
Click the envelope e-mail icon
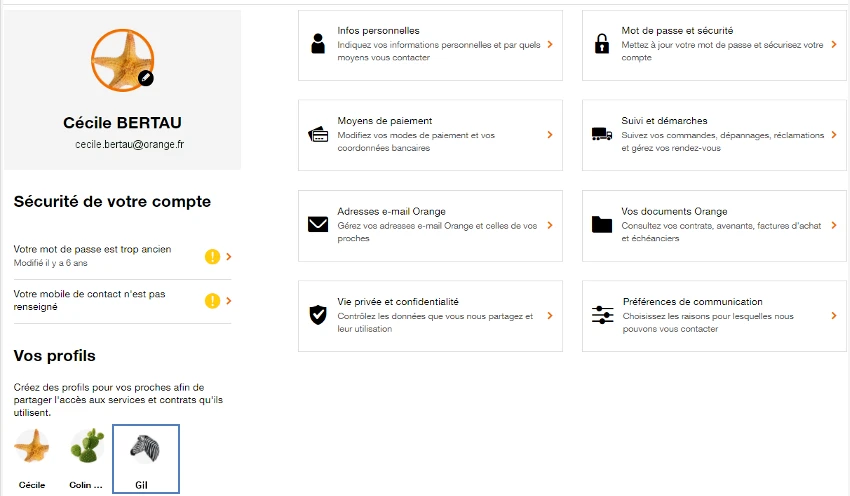coord(318,224)
